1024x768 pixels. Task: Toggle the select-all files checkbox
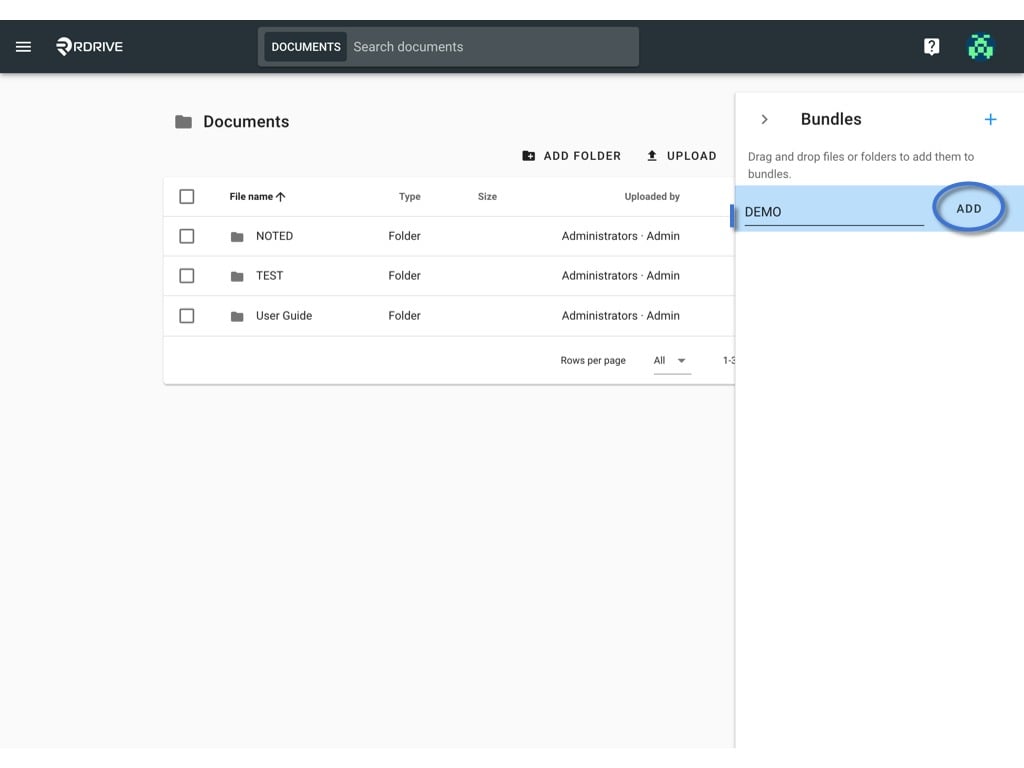[x=187, y=197]
